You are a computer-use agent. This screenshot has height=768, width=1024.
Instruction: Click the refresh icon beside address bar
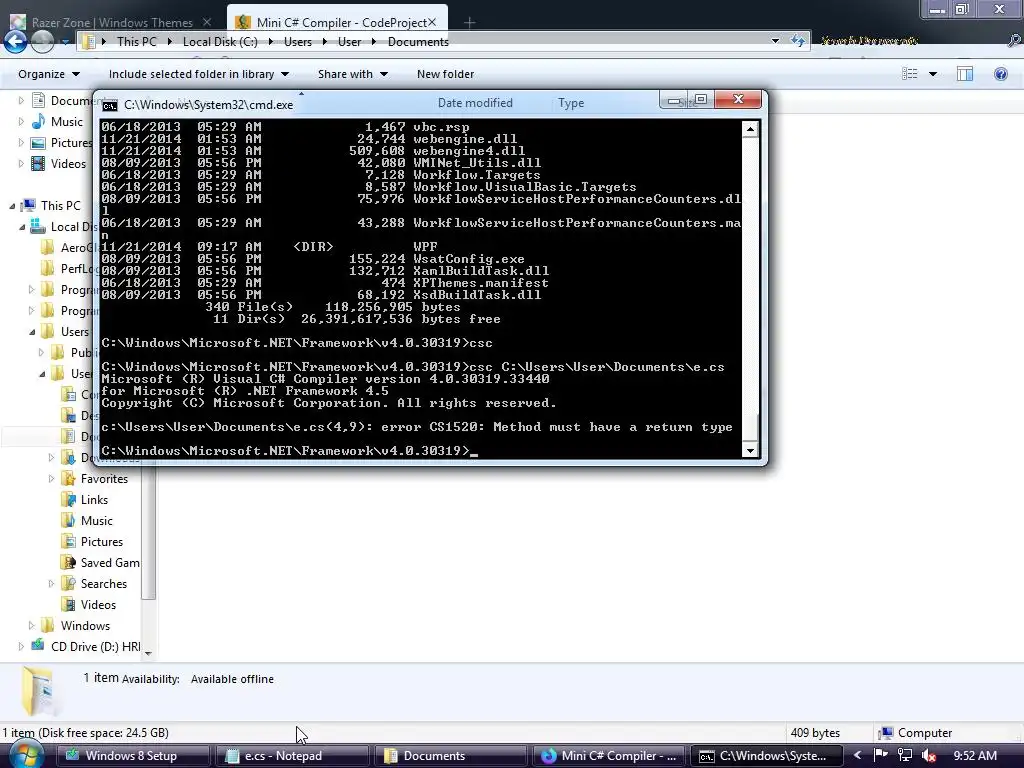(x=797, y=41)
